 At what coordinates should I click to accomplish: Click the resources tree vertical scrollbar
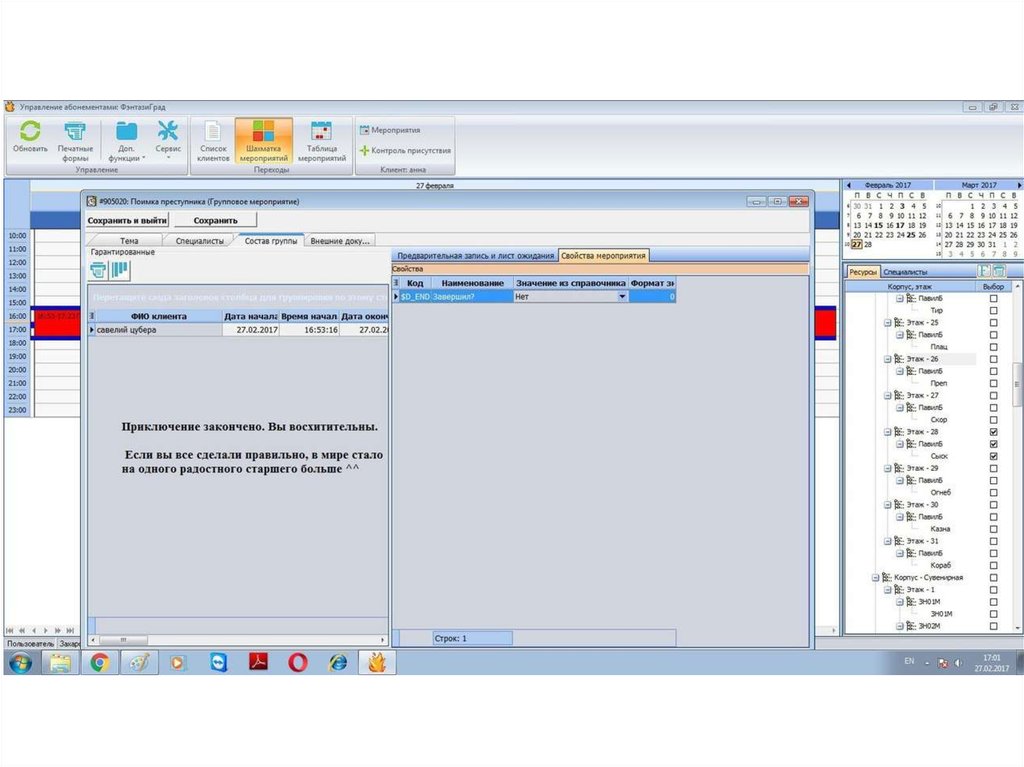[1017, 385]
